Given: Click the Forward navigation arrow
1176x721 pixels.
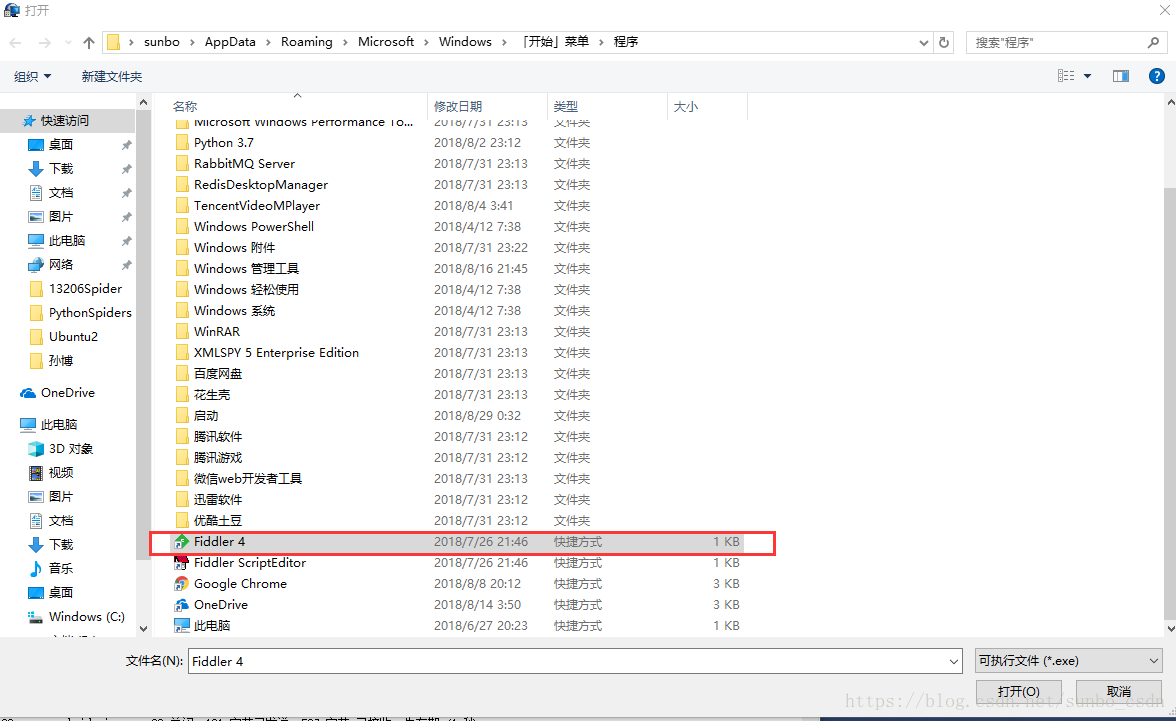Looking at the screenshot, I should [45, 43].
